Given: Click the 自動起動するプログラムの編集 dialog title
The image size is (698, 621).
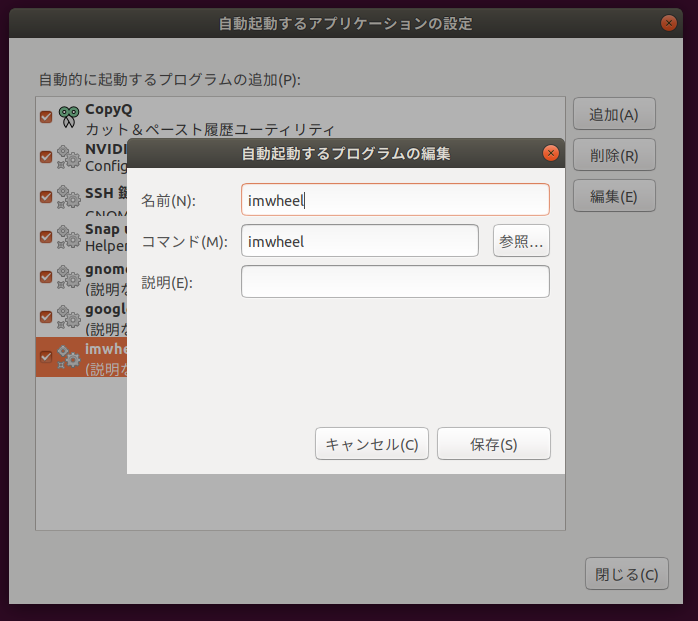Looking at the screenshot, I should click(x=346, y=154).
